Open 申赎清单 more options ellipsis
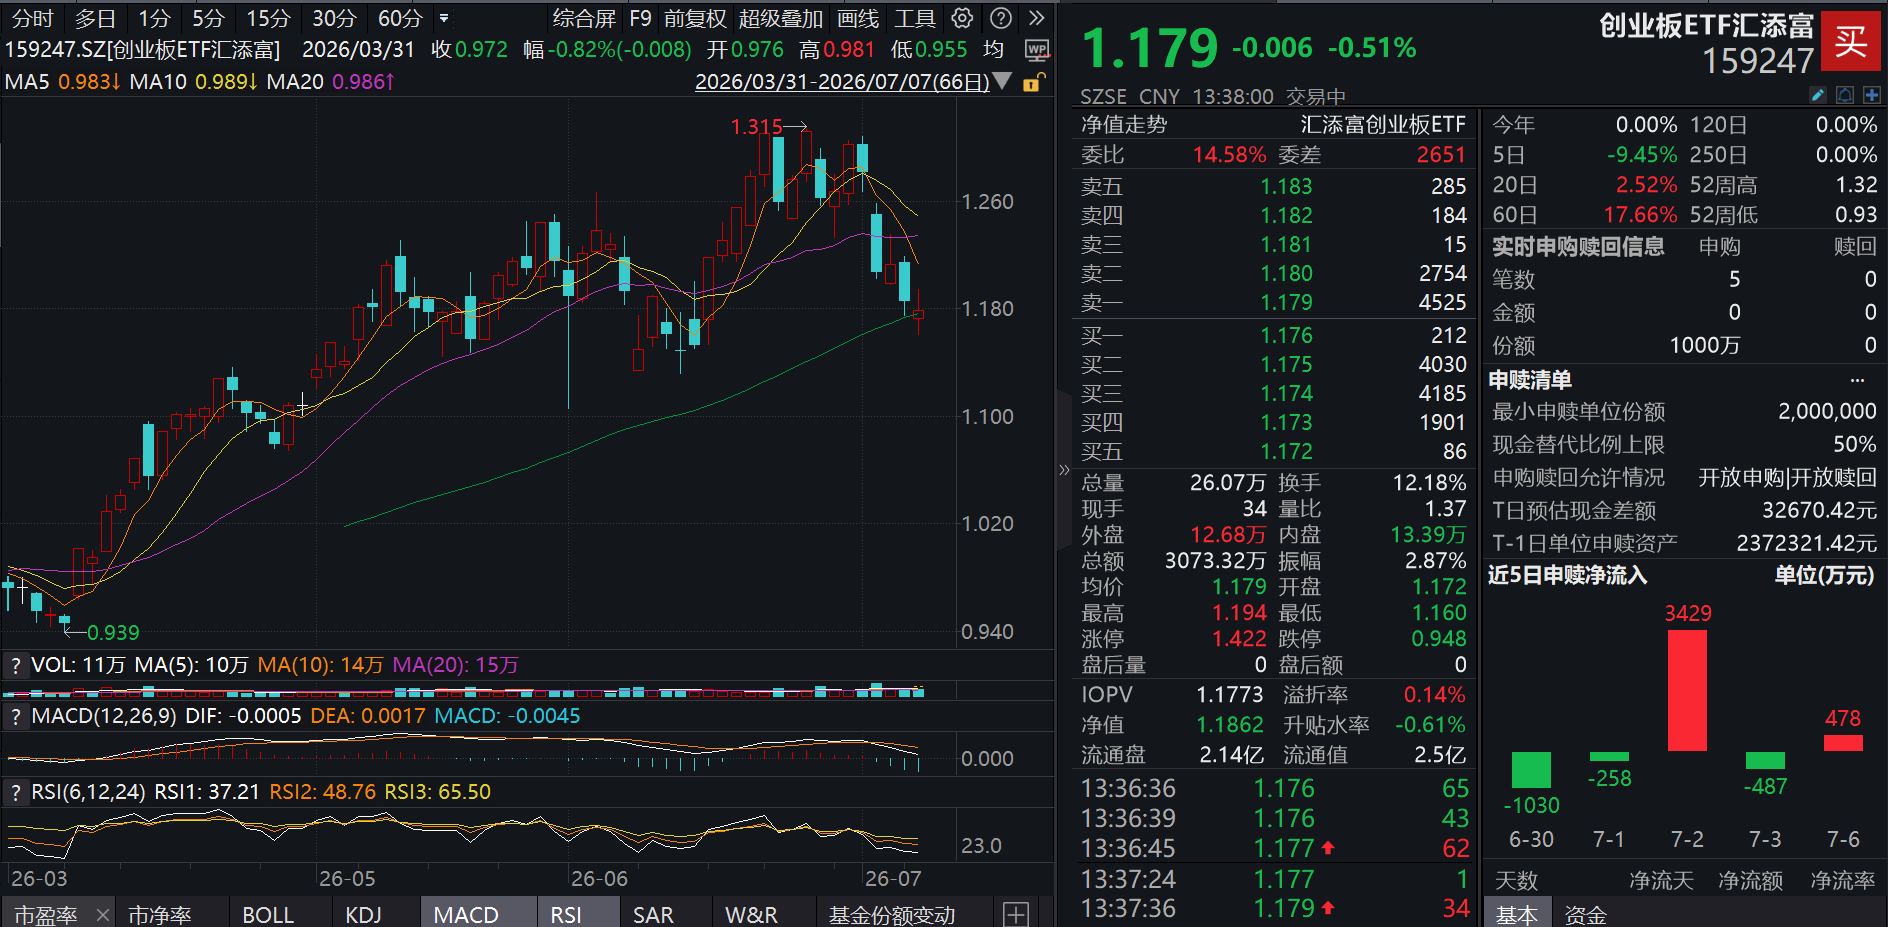The height and width of the screenshot is (927, 1888). [1857, 380]
